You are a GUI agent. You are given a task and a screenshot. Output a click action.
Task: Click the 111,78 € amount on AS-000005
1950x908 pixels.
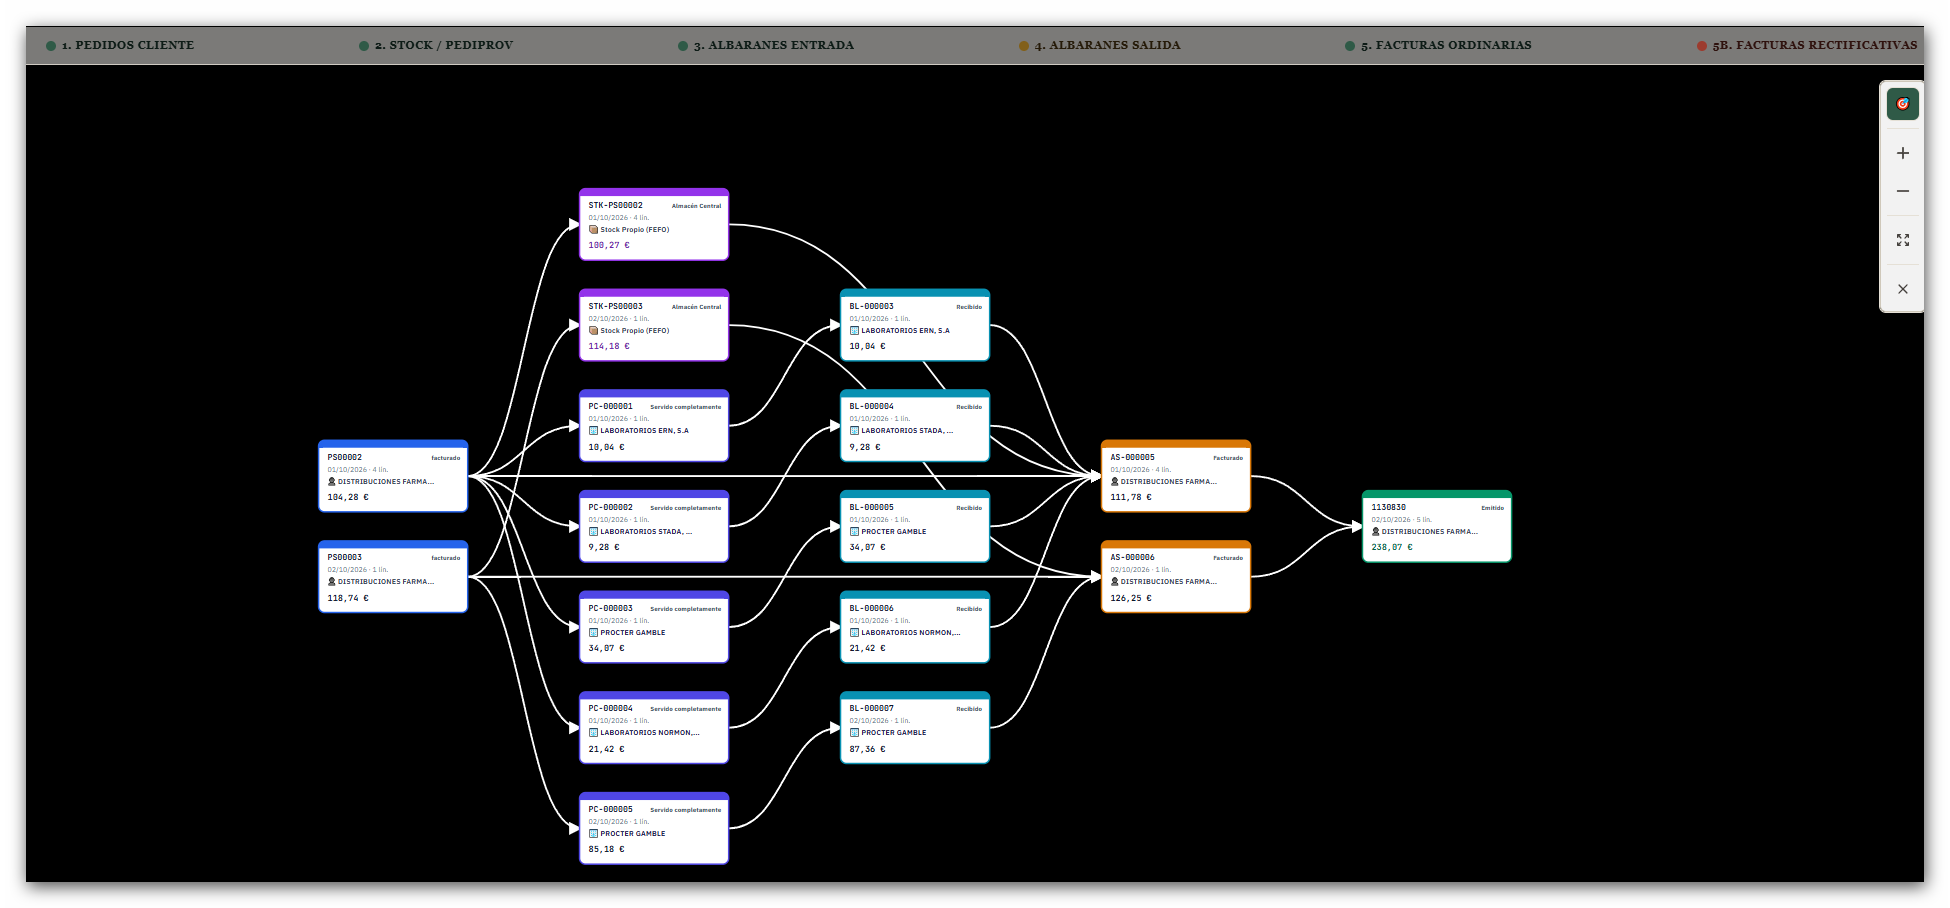[1131, 497]
